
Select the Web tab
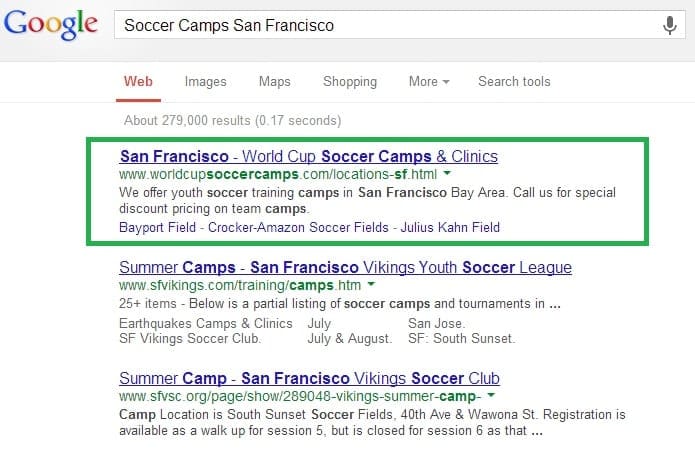(138, 82)
